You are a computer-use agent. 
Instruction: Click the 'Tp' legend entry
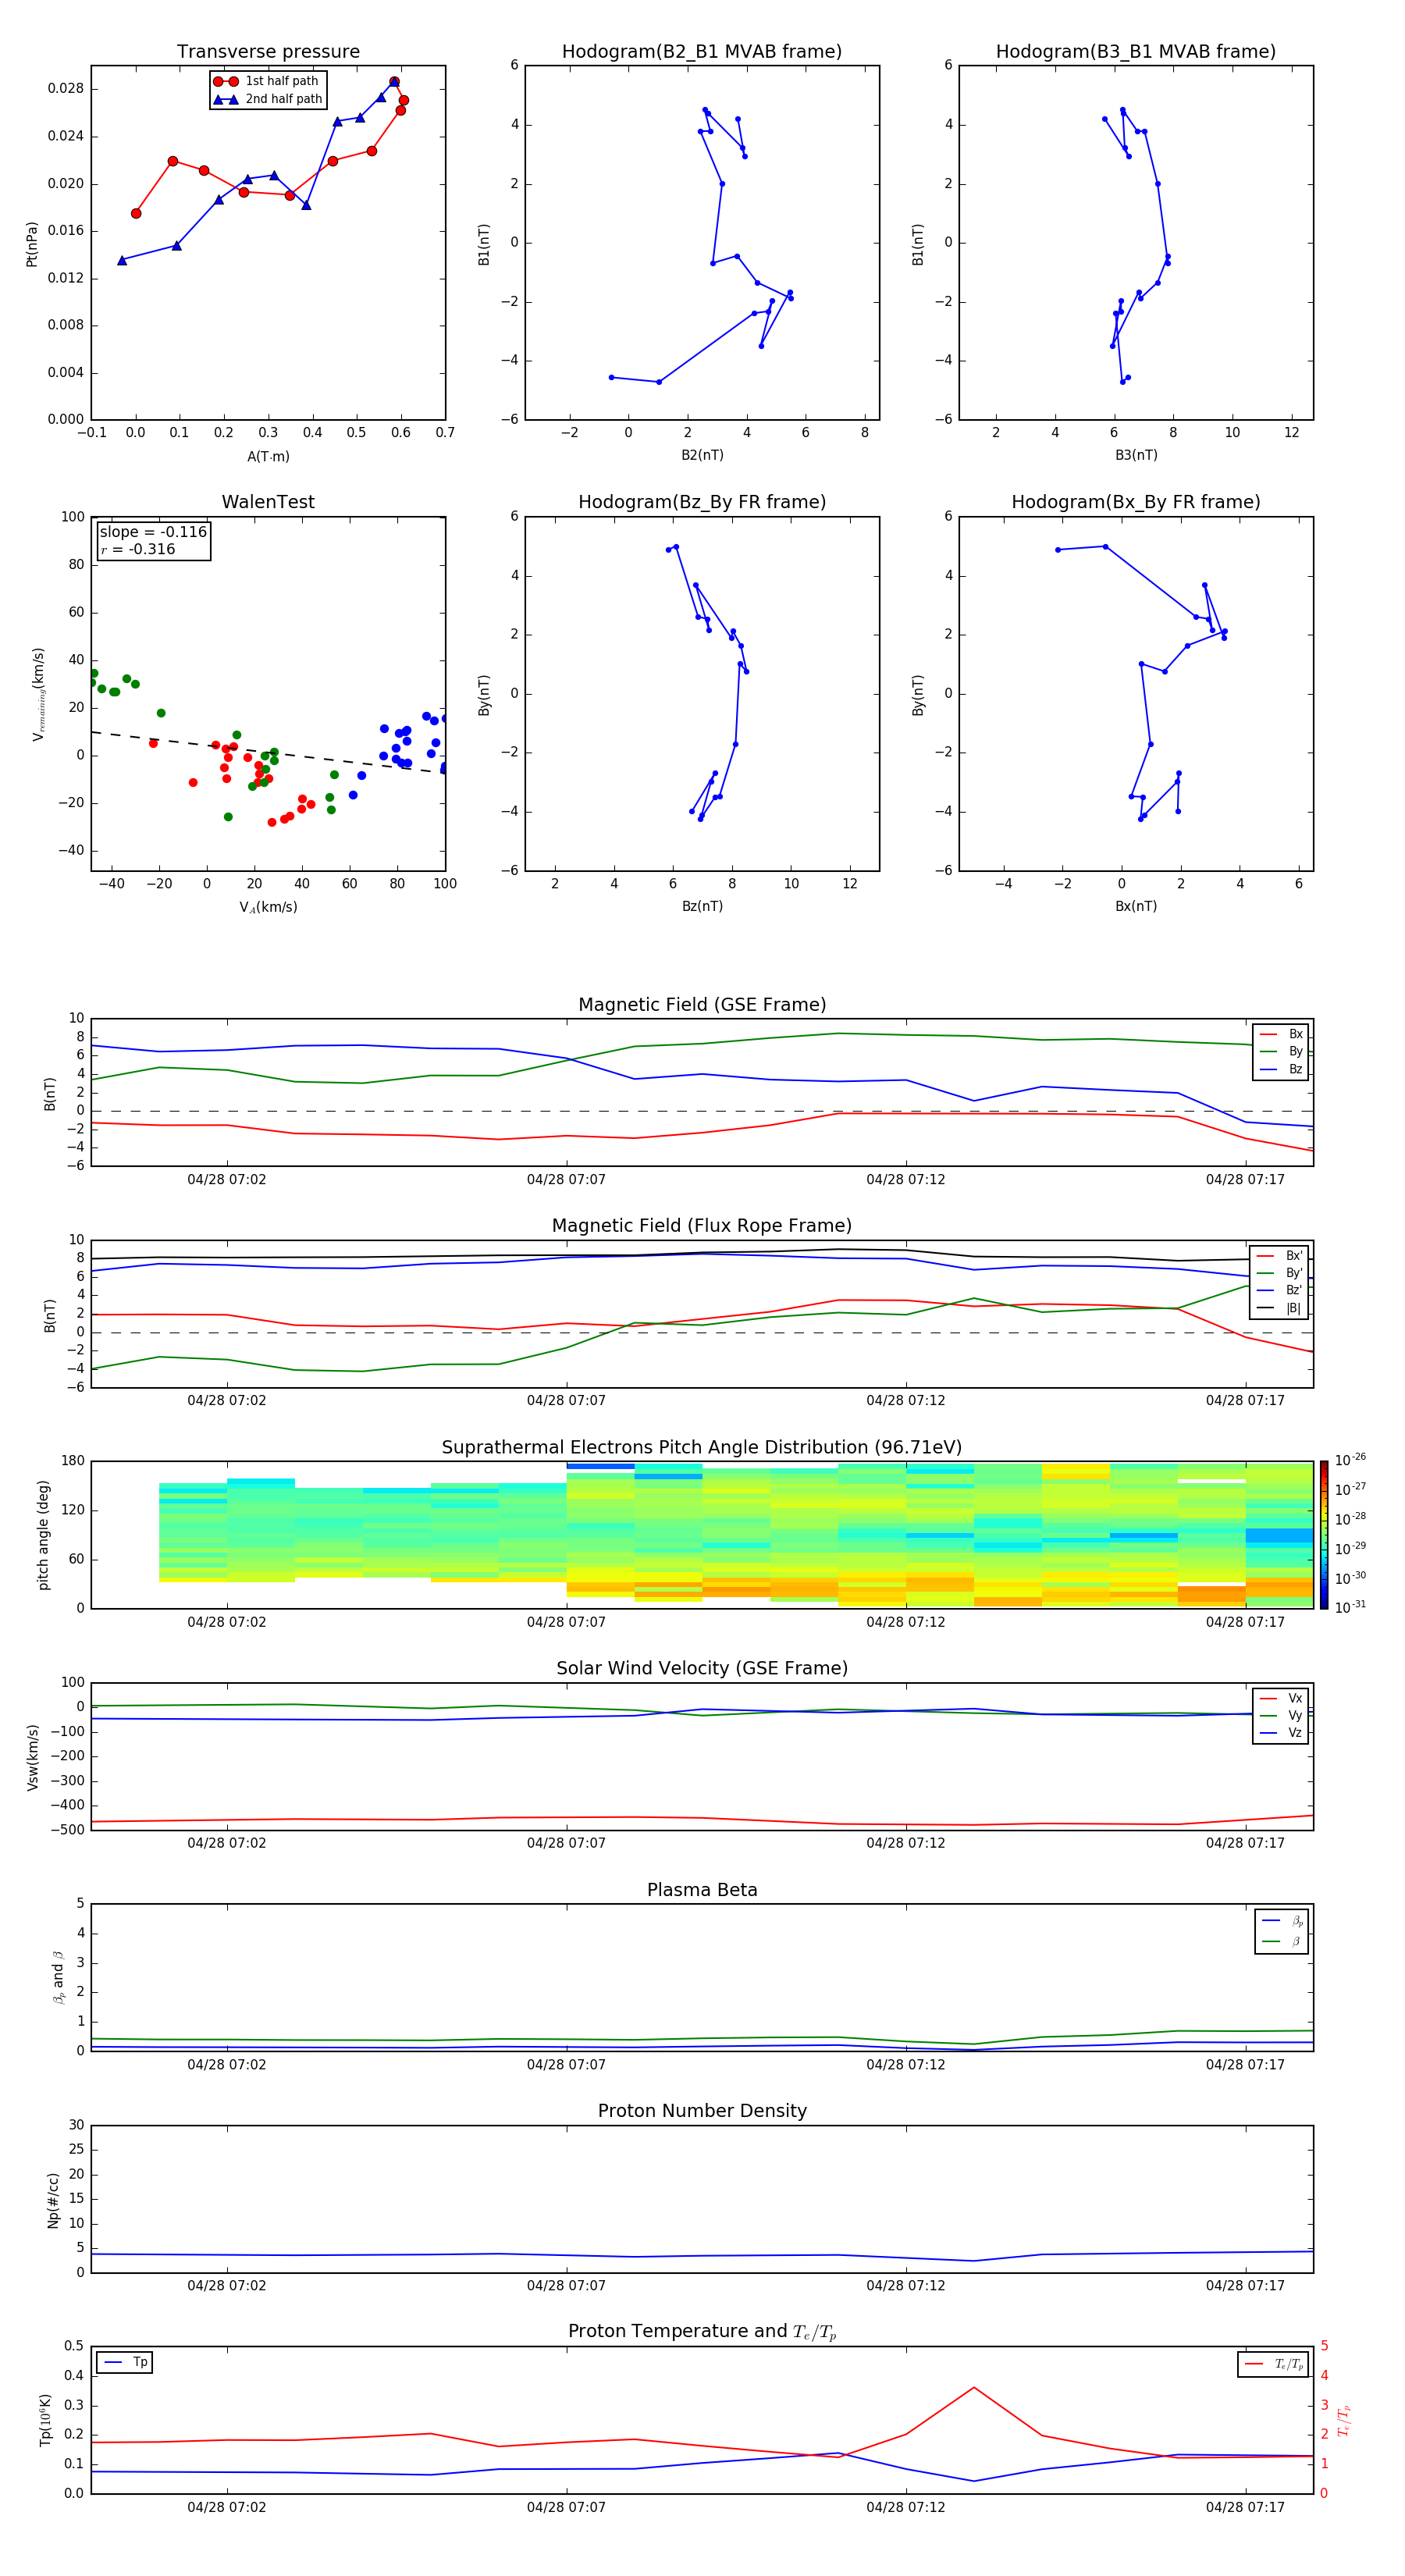126,2362
